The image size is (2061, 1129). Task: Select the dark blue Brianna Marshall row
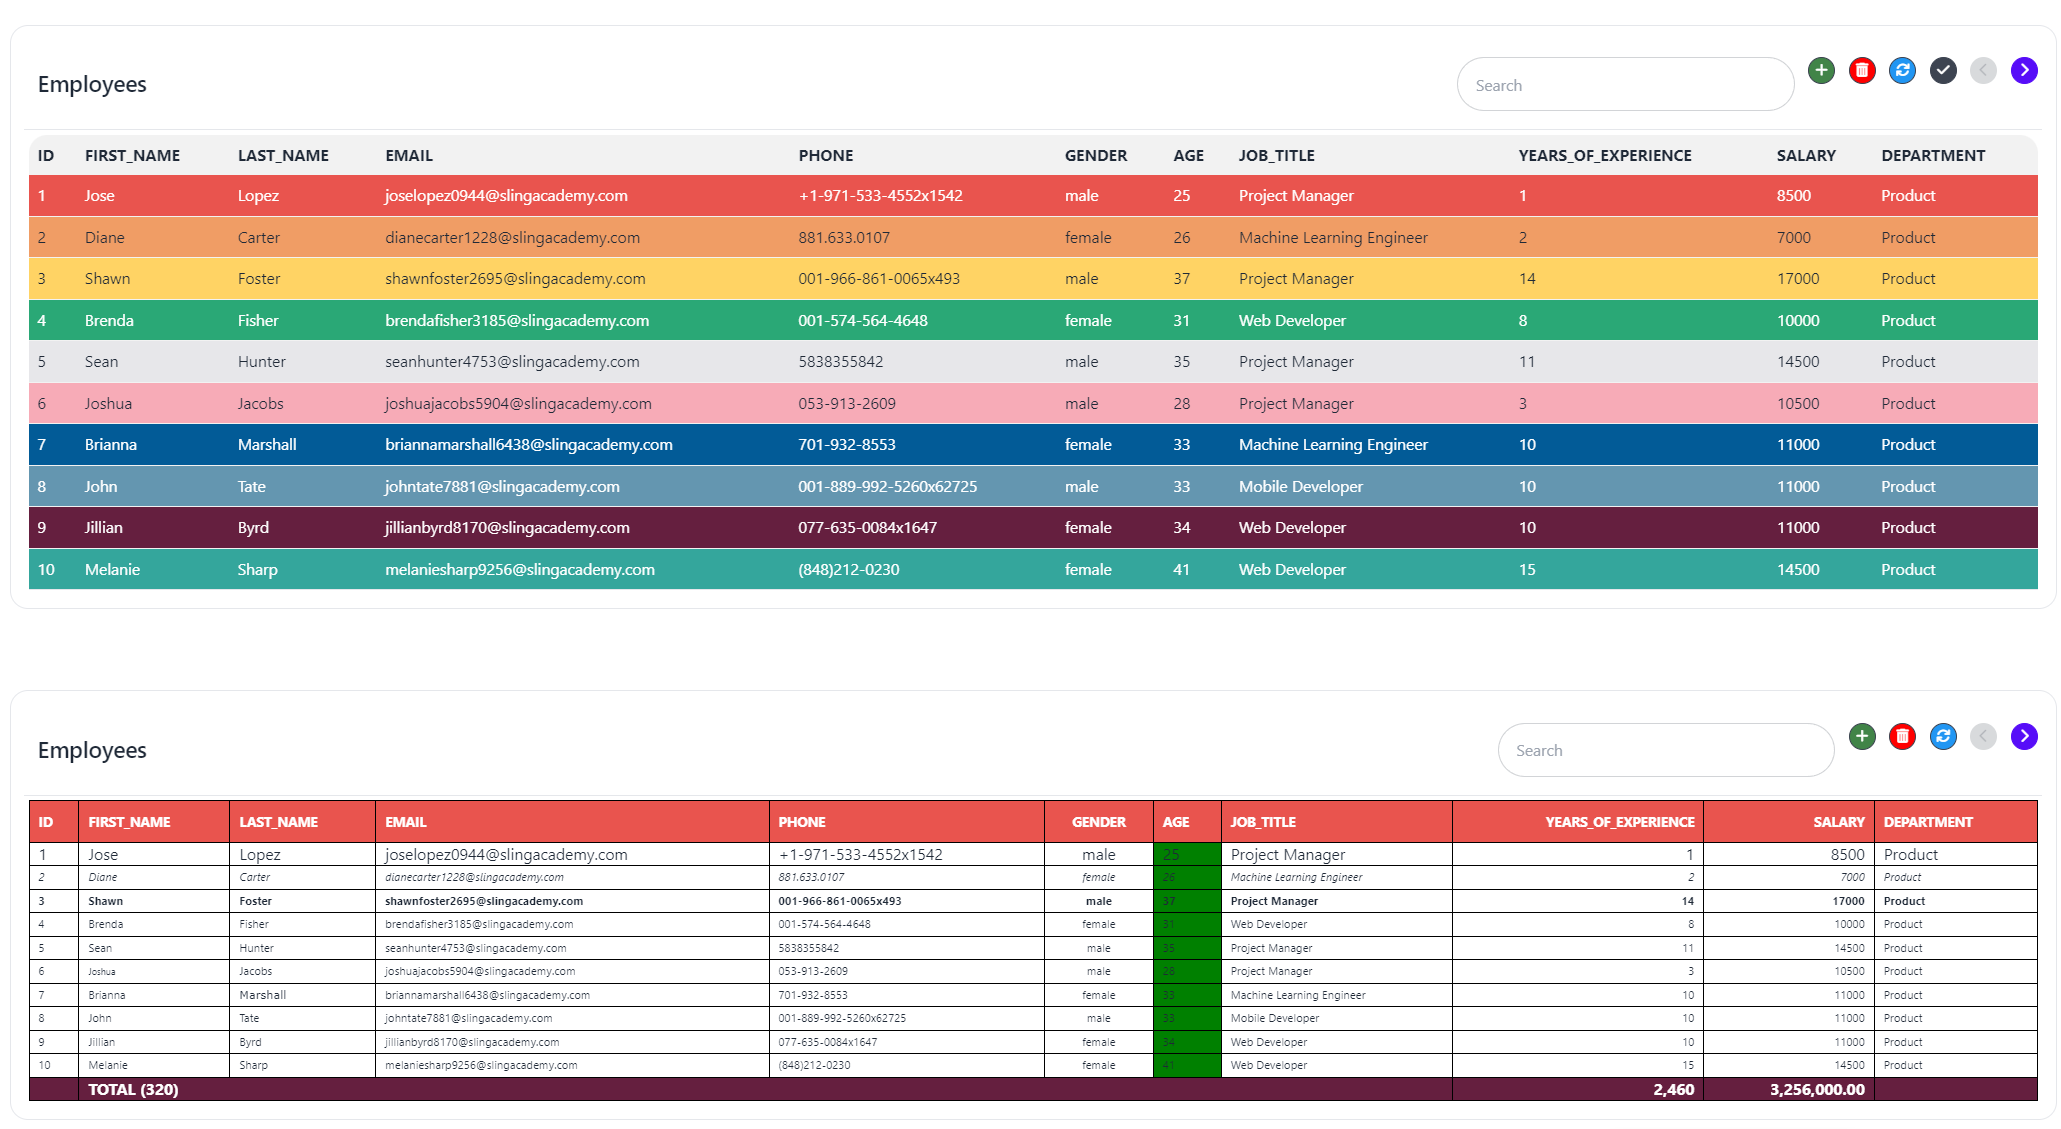[x=1032, y=445]
